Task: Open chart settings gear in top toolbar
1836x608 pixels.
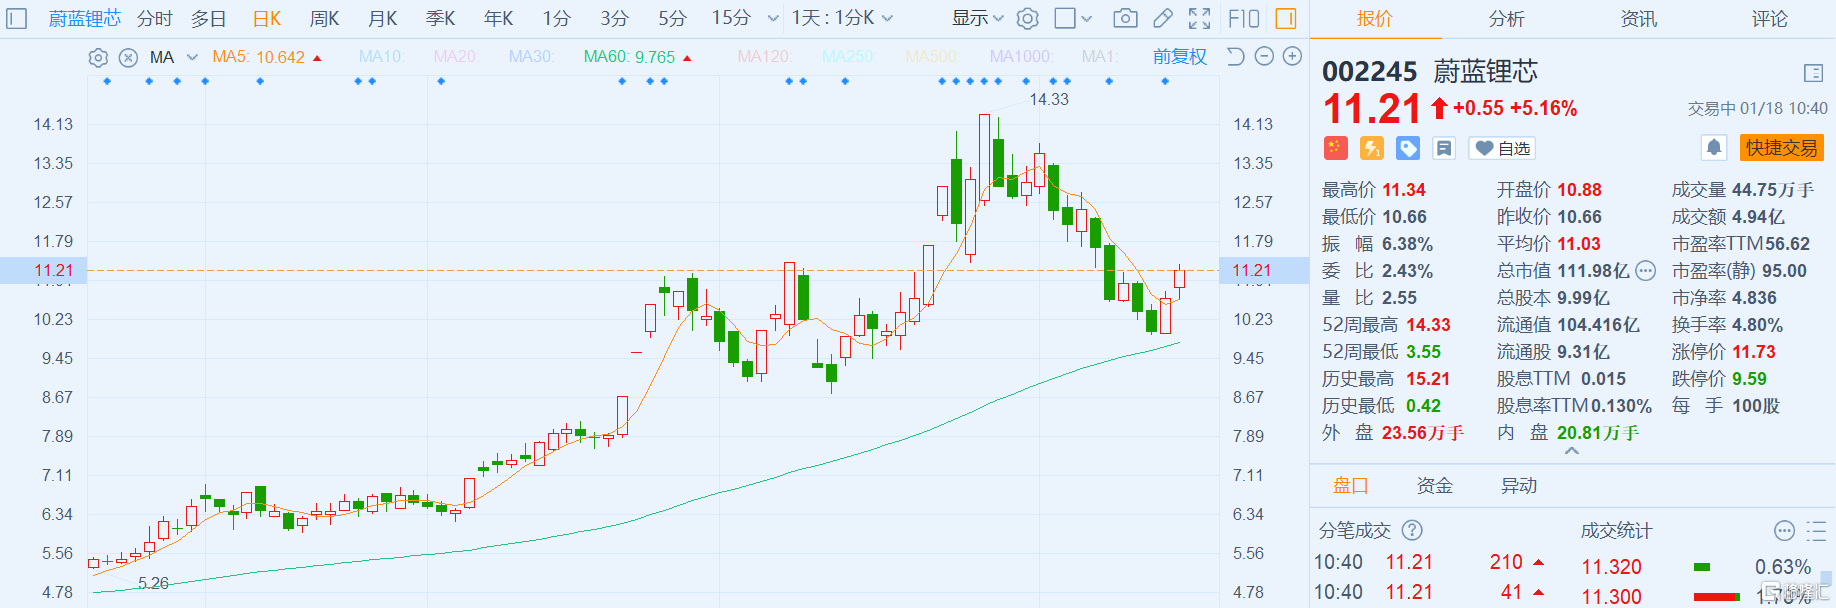Action: (x=1027, y=19)
